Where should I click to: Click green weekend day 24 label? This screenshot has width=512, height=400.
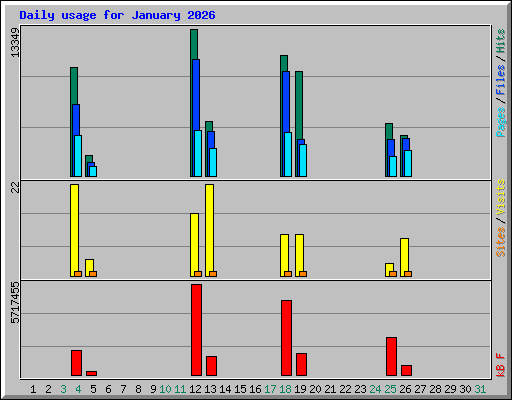(x=375, y=389)
